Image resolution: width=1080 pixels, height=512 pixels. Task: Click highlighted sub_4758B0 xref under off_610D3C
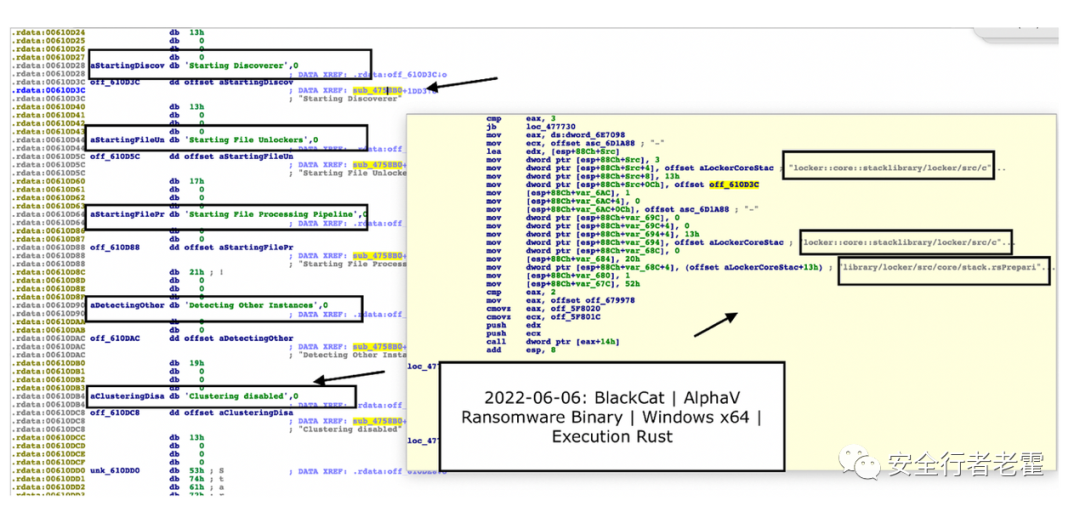point(376,90)
